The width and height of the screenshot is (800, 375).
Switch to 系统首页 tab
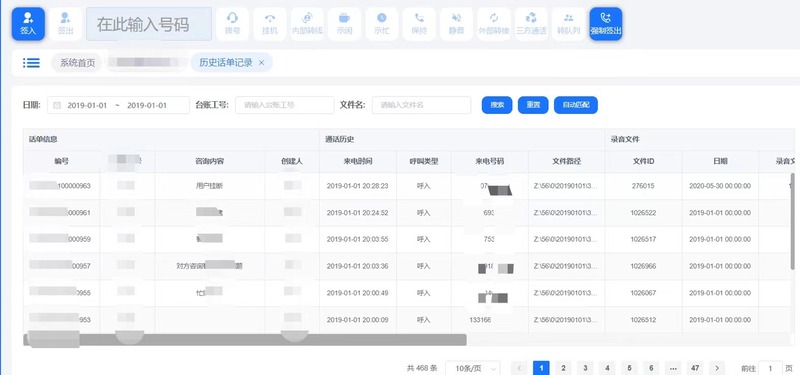pos(78,63)
